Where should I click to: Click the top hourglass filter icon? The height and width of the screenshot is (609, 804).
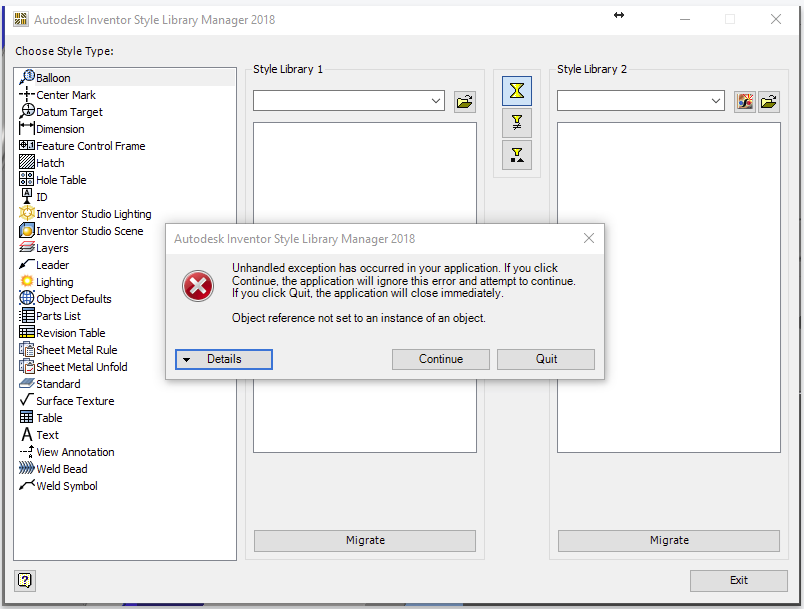[516, 90]
